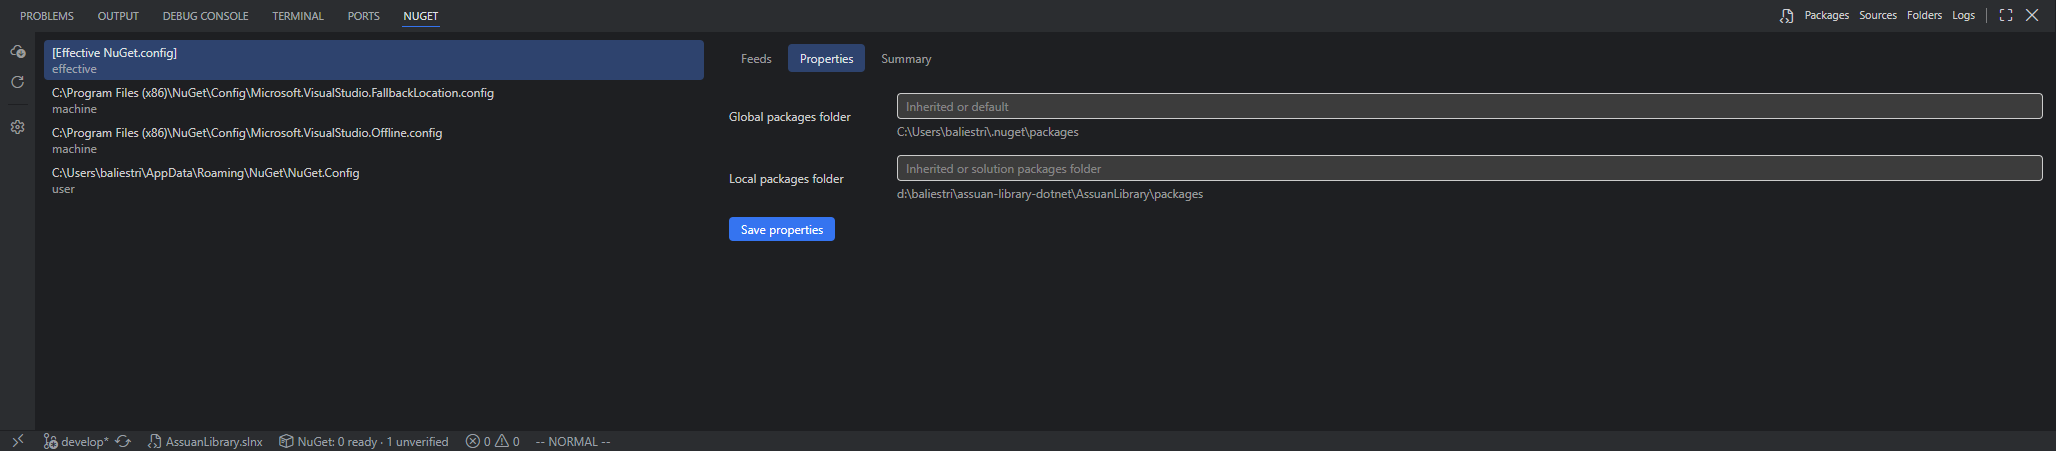Select the [Effective NuGet.config] entry
The height and width of the screenshot is (451, 2056).
coord(374,60)
